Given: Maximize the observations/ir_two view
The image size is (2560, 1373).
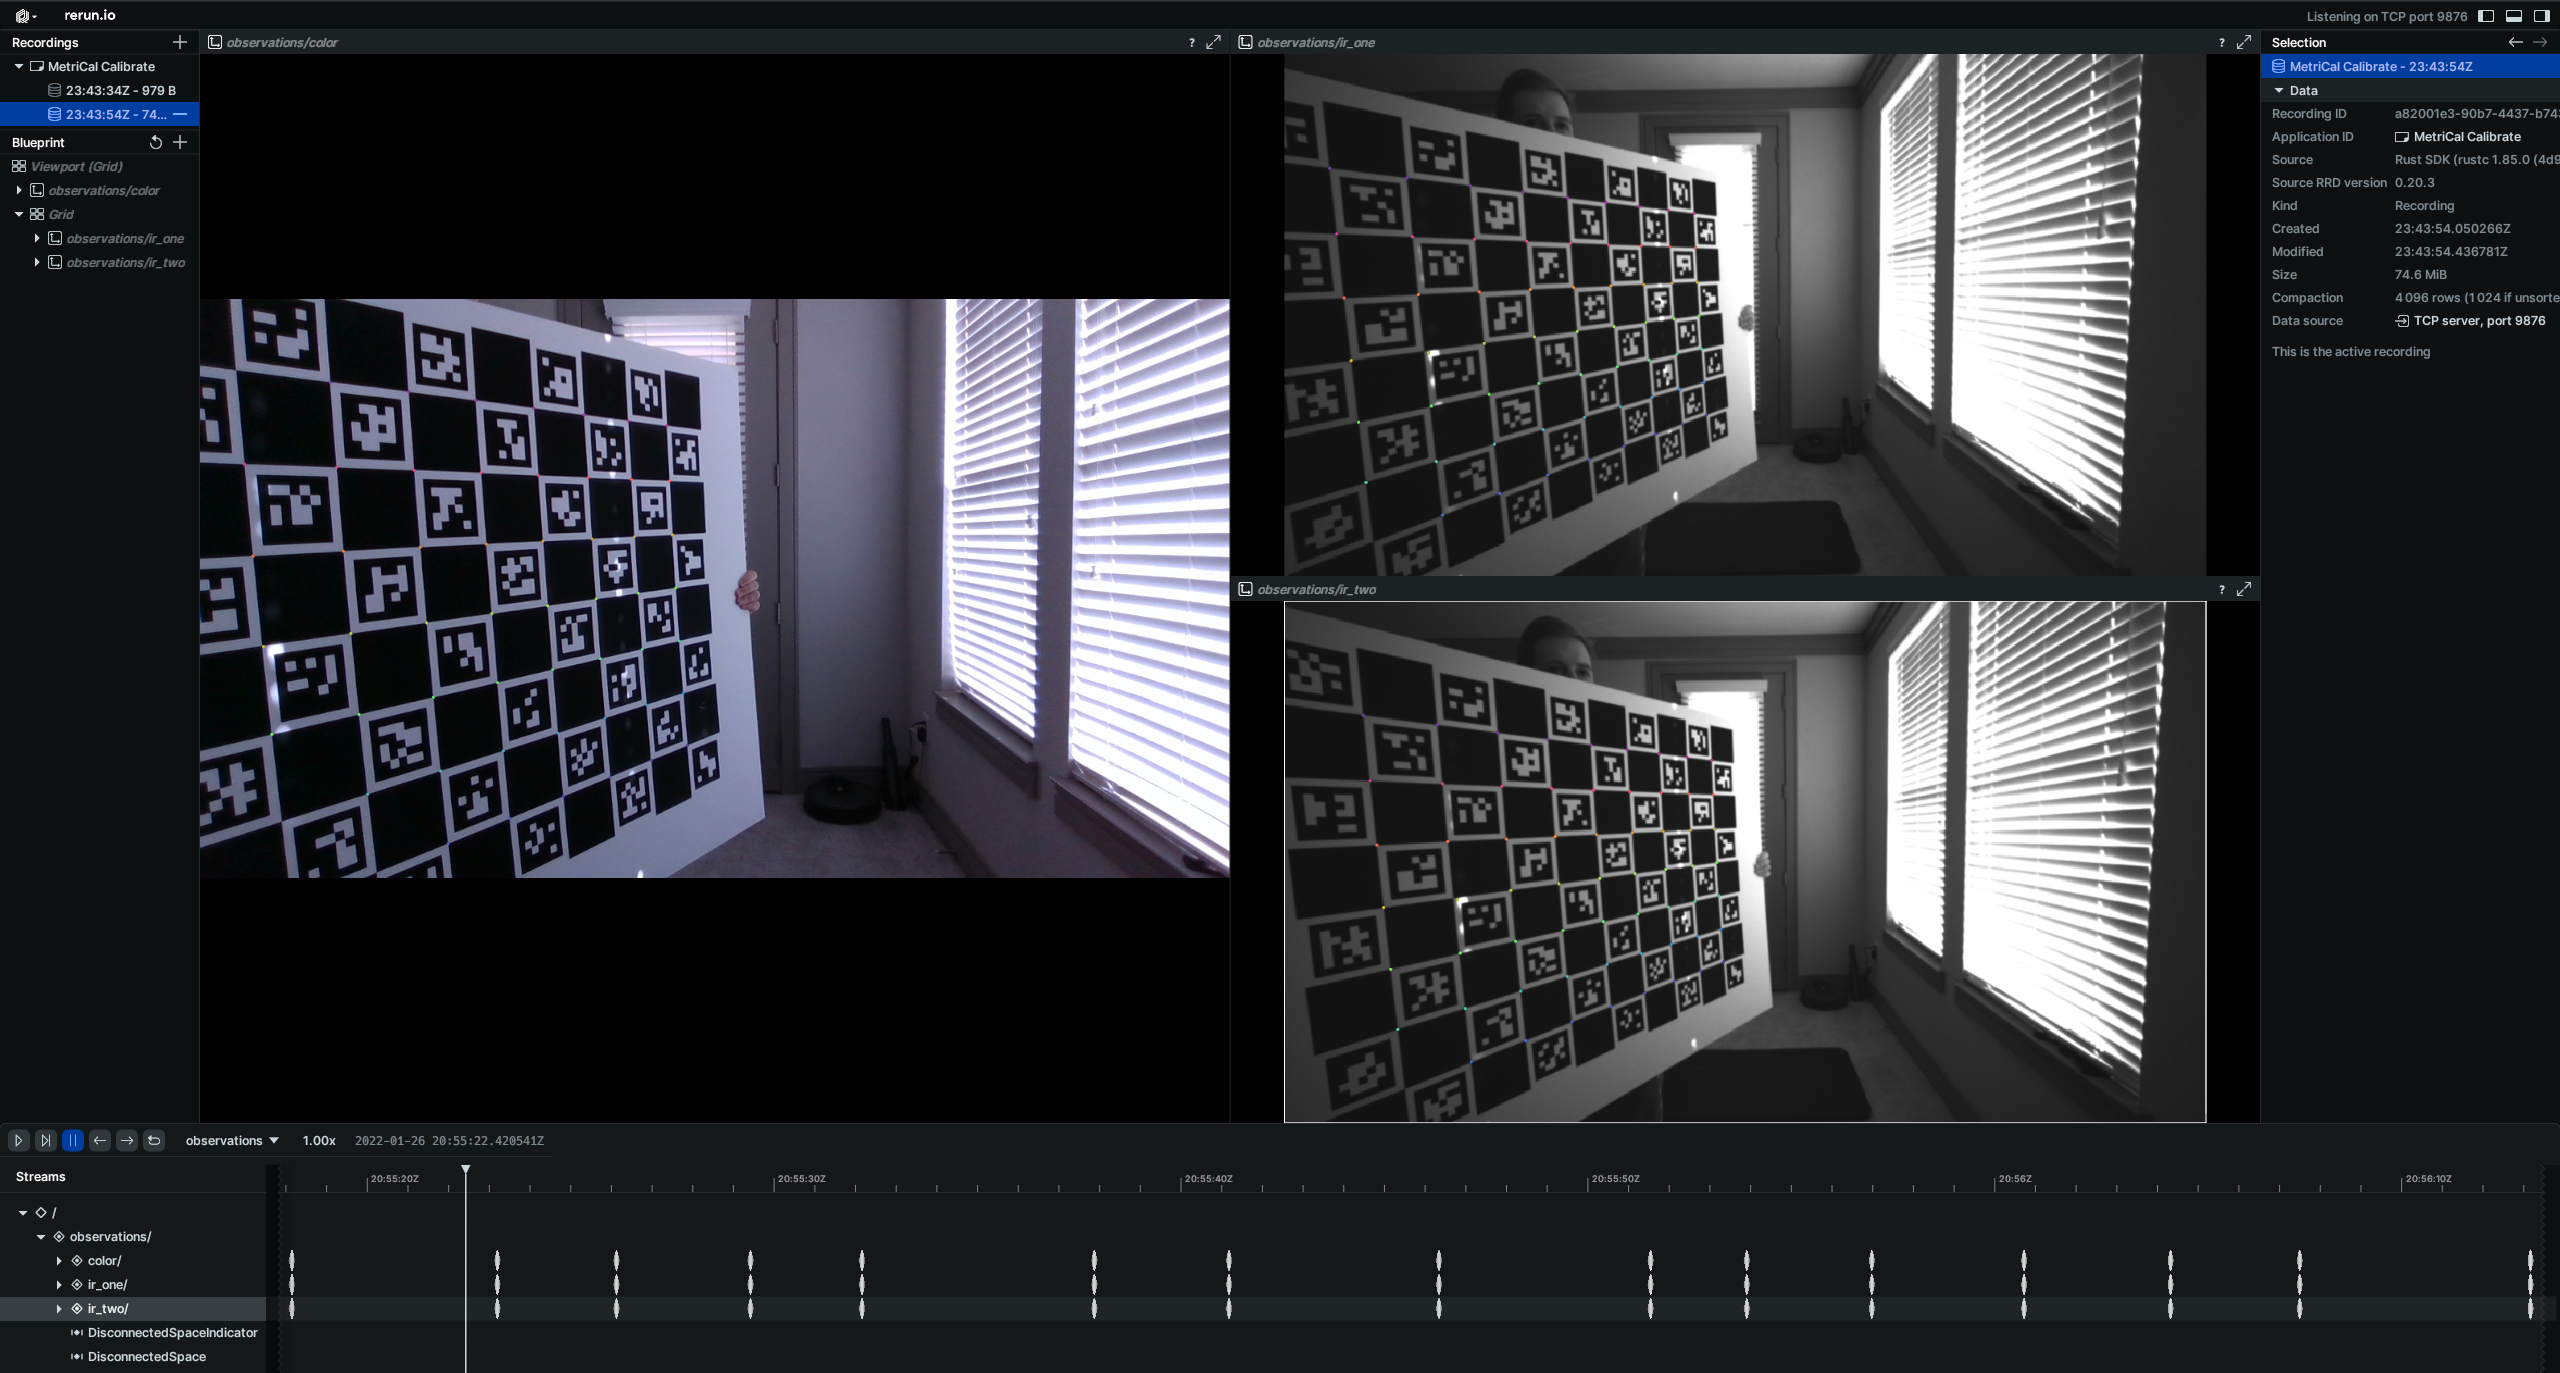Looking at the screenshot, I should point(2244,589).
